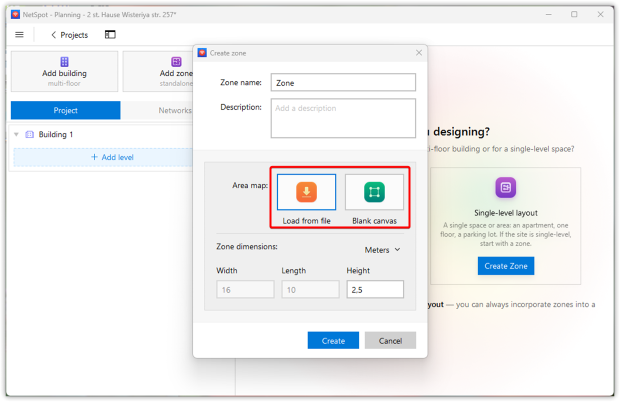Click the NetSpot app icon in title bar

[15, 15]
